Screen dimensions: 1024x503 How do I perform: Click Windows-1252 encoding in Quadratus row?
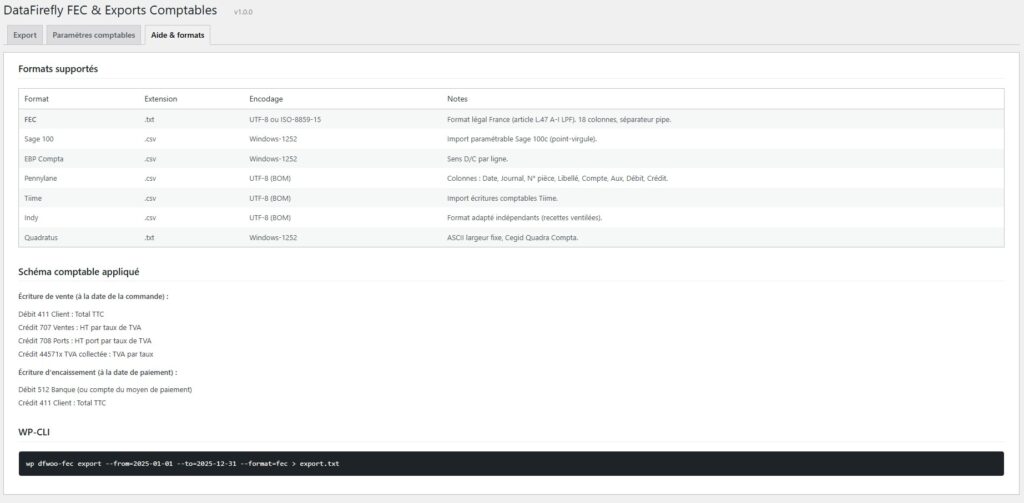[273, 238]
